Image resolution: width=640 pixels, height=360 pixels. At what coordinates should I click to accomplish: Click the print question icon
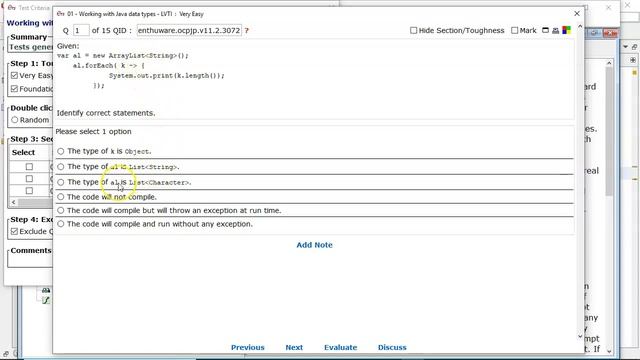coord(556,30)
